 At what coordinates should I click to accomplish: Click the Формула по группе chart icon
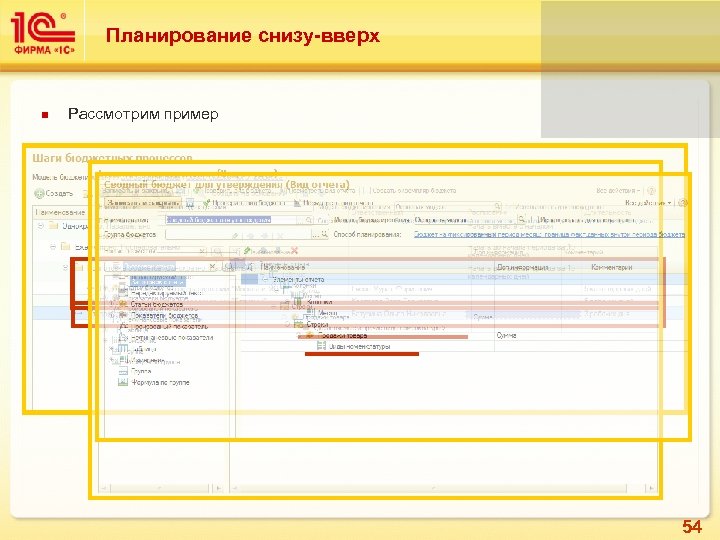tap(123, 382)
